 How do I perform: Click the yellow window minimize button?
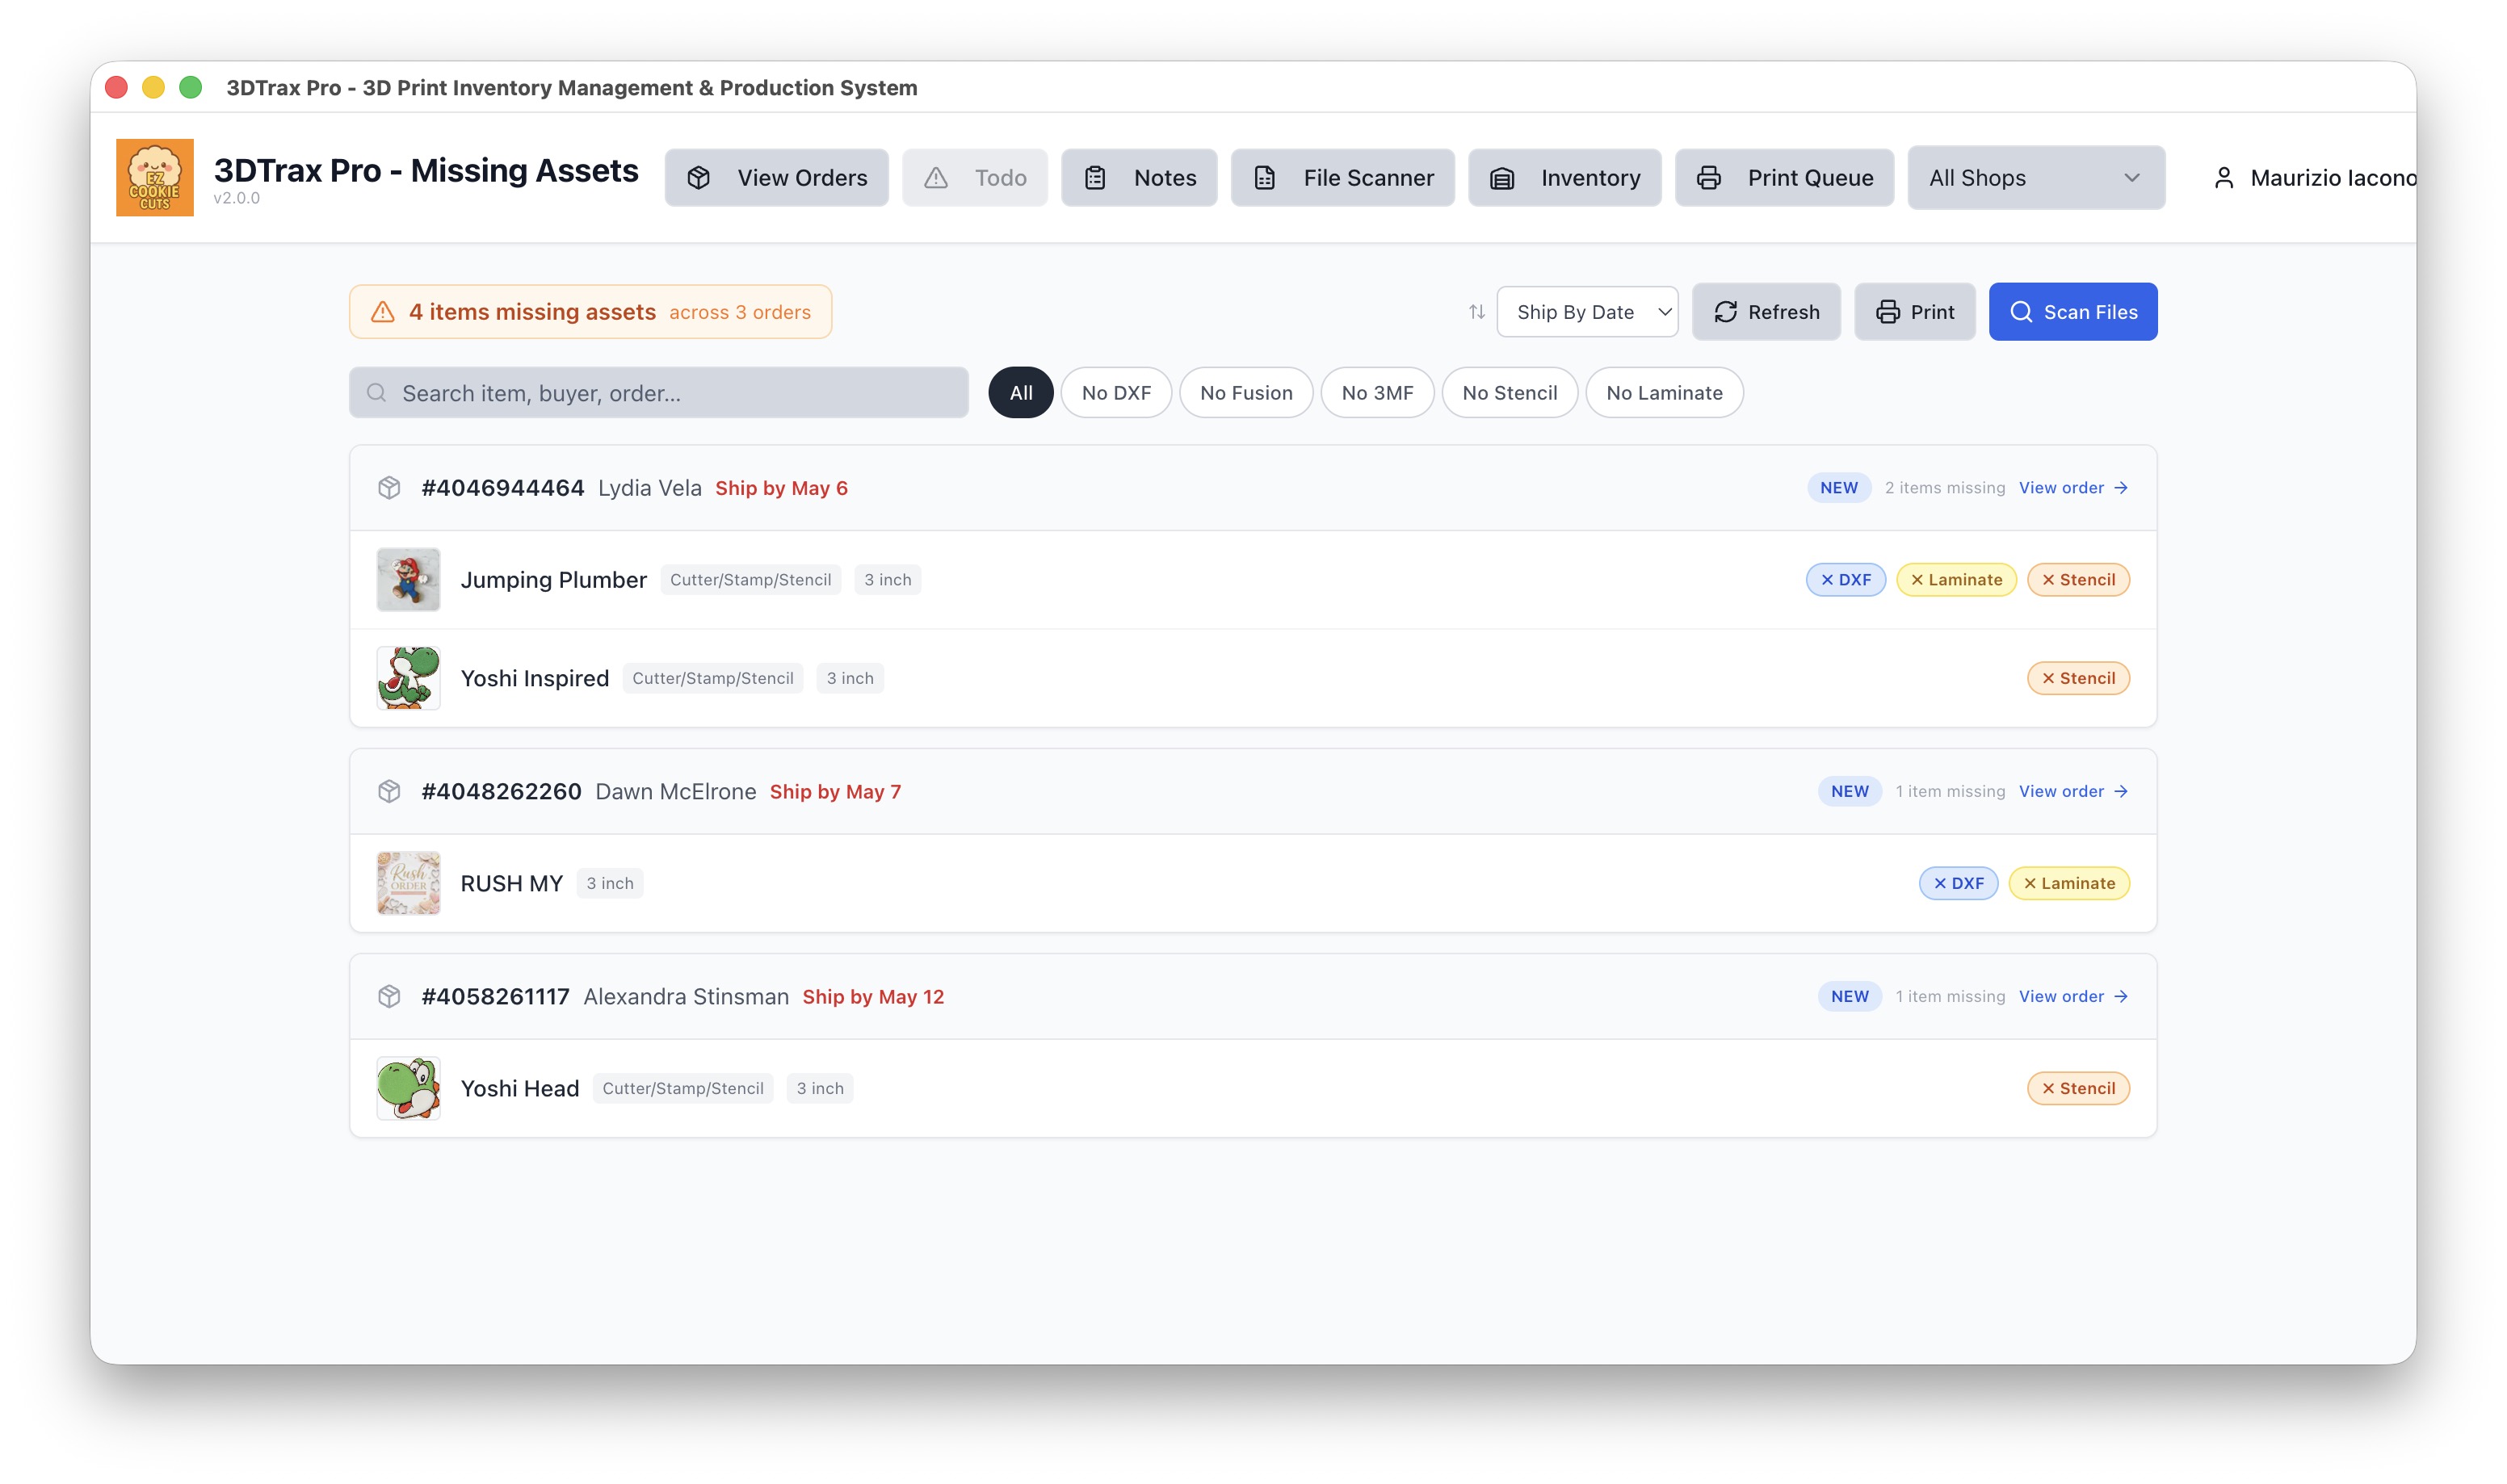(x=153, y=87)
